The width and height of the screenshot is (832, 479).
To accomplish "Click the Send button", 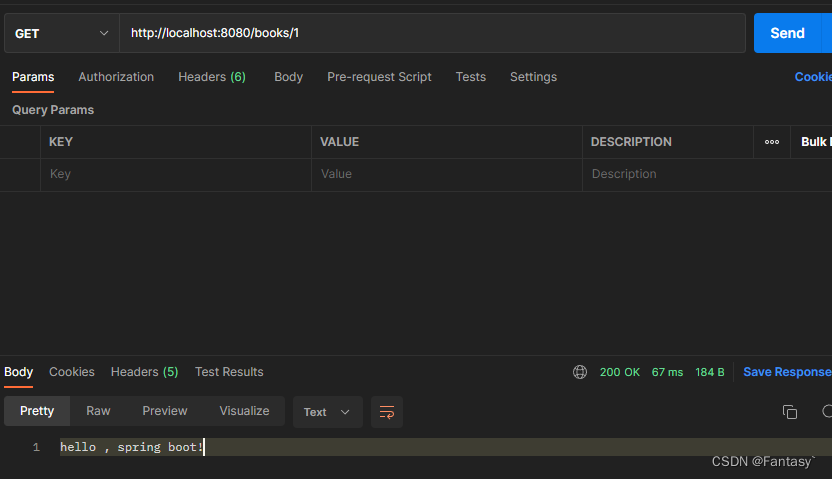I will pyautogui.click(x=787, y=33).
